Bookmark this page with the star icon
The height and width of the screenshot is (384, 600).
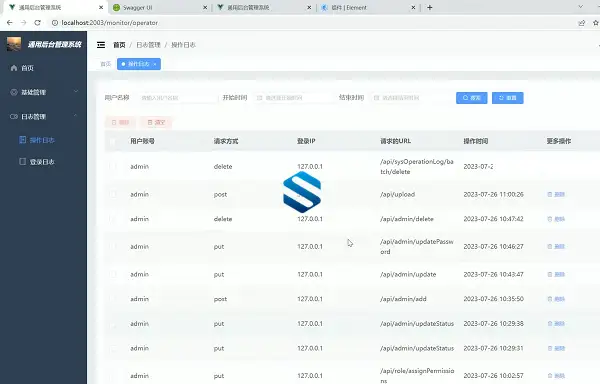click(x=596, y=23)
